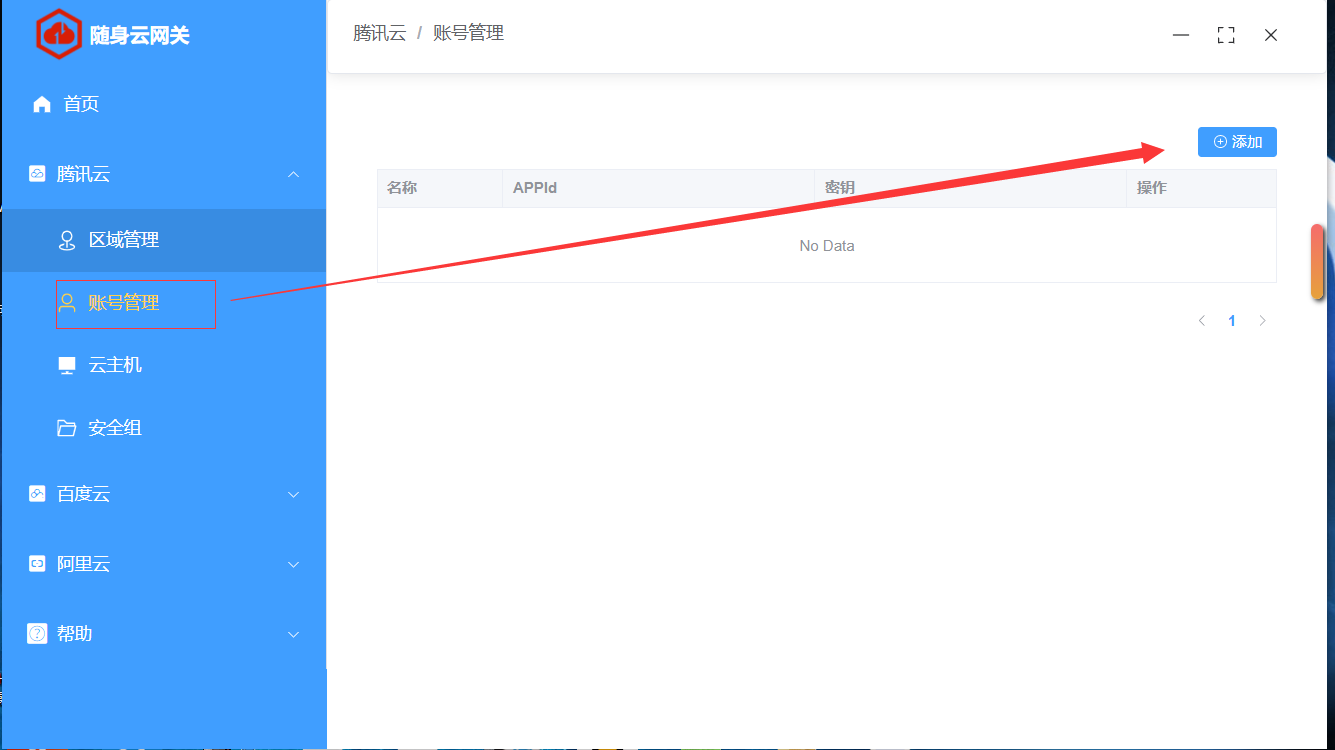This screenshot has width=1335, height=750.
Task: Click the 百度云 menu label
Action: (x=83, y=494)
